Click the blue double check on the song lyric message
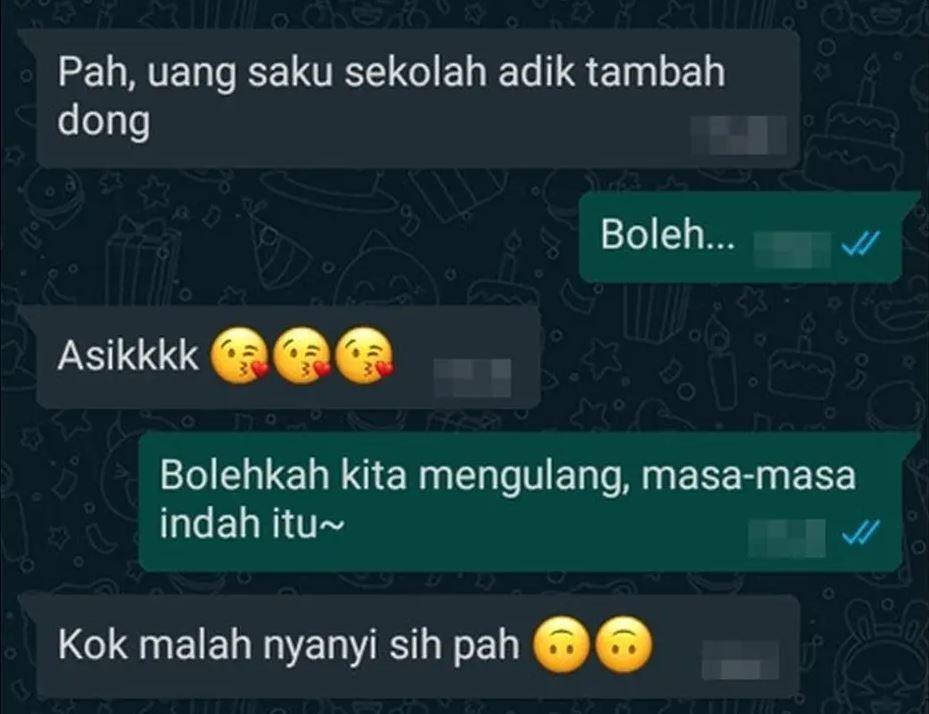The height and width of the screenshot is (714, 929). tap(861, 532)
